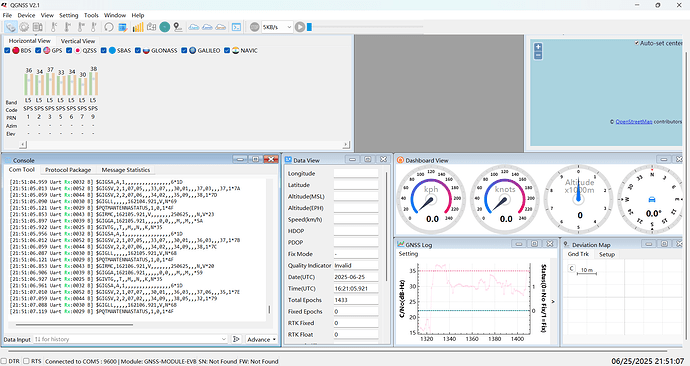Click the GNSS Log panel title icon
690x366 pixels.
400,244
